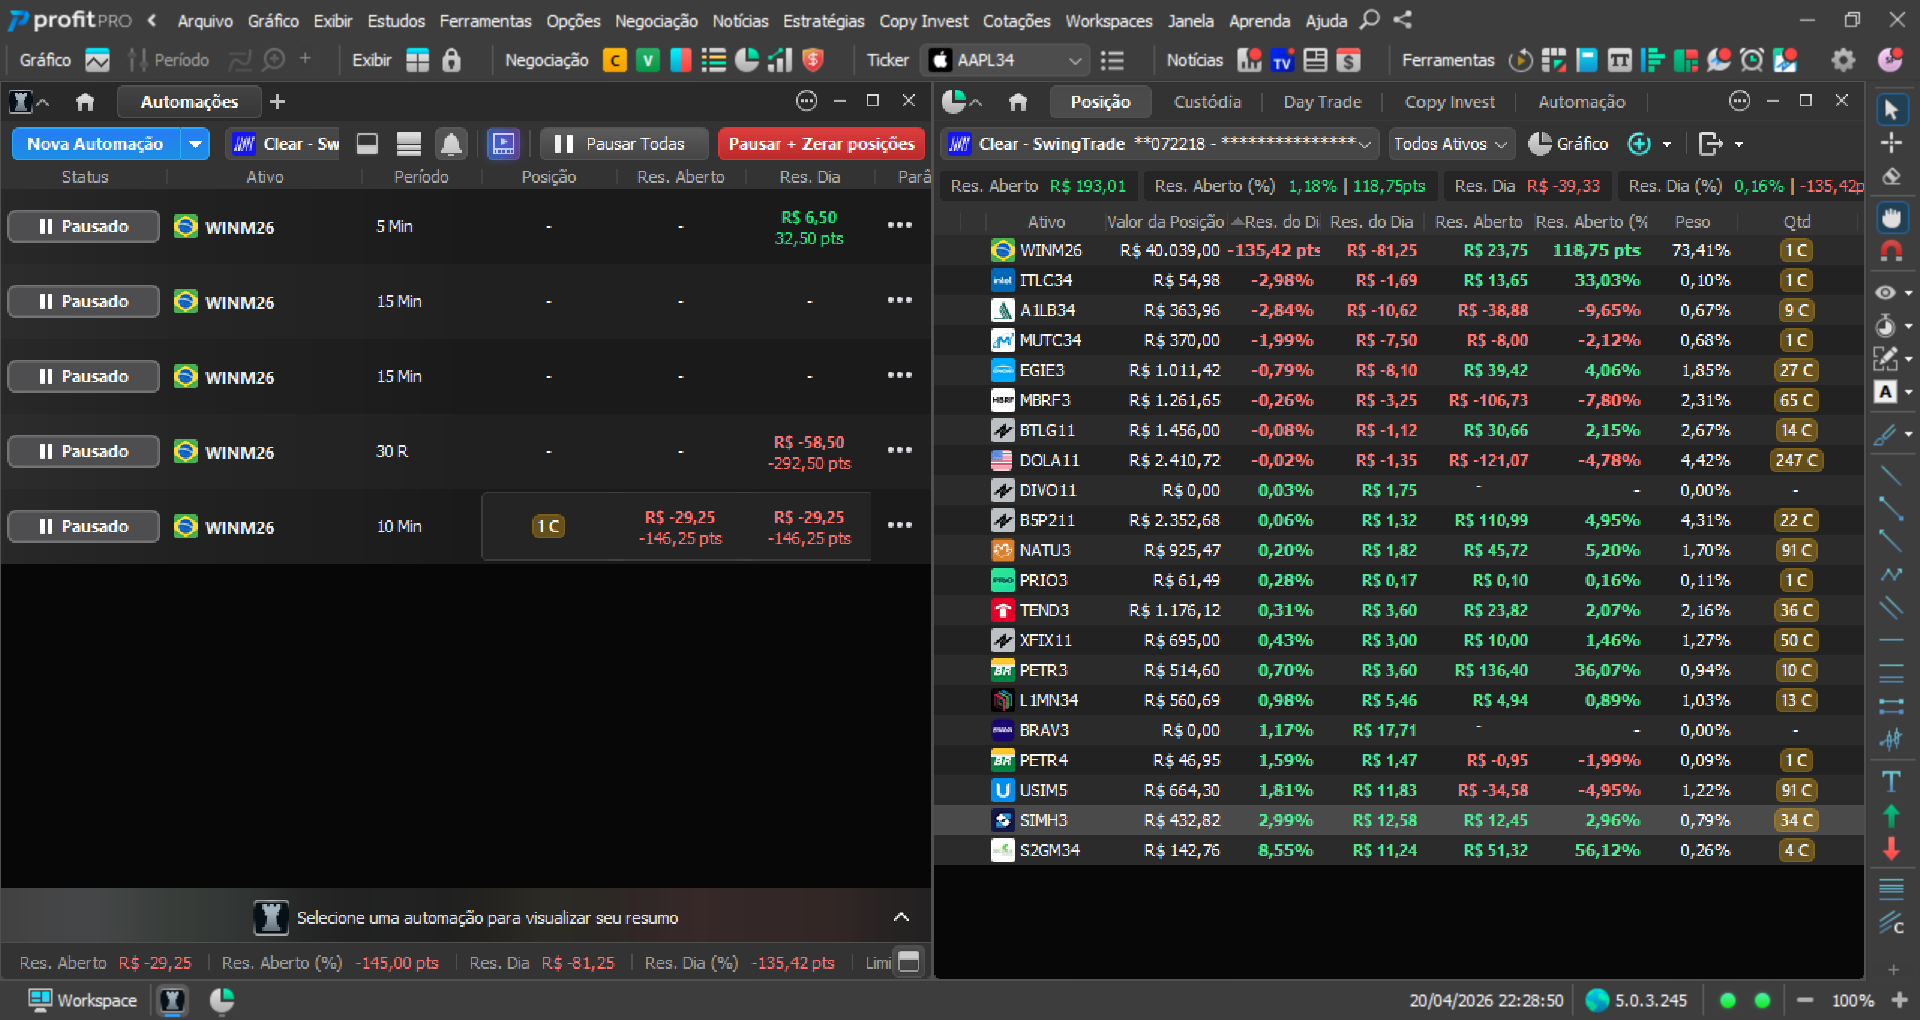Open the Clear - SwingTrade account dropdown
Viewport: 1920px width, 1020px height.
click(1160, 144)
